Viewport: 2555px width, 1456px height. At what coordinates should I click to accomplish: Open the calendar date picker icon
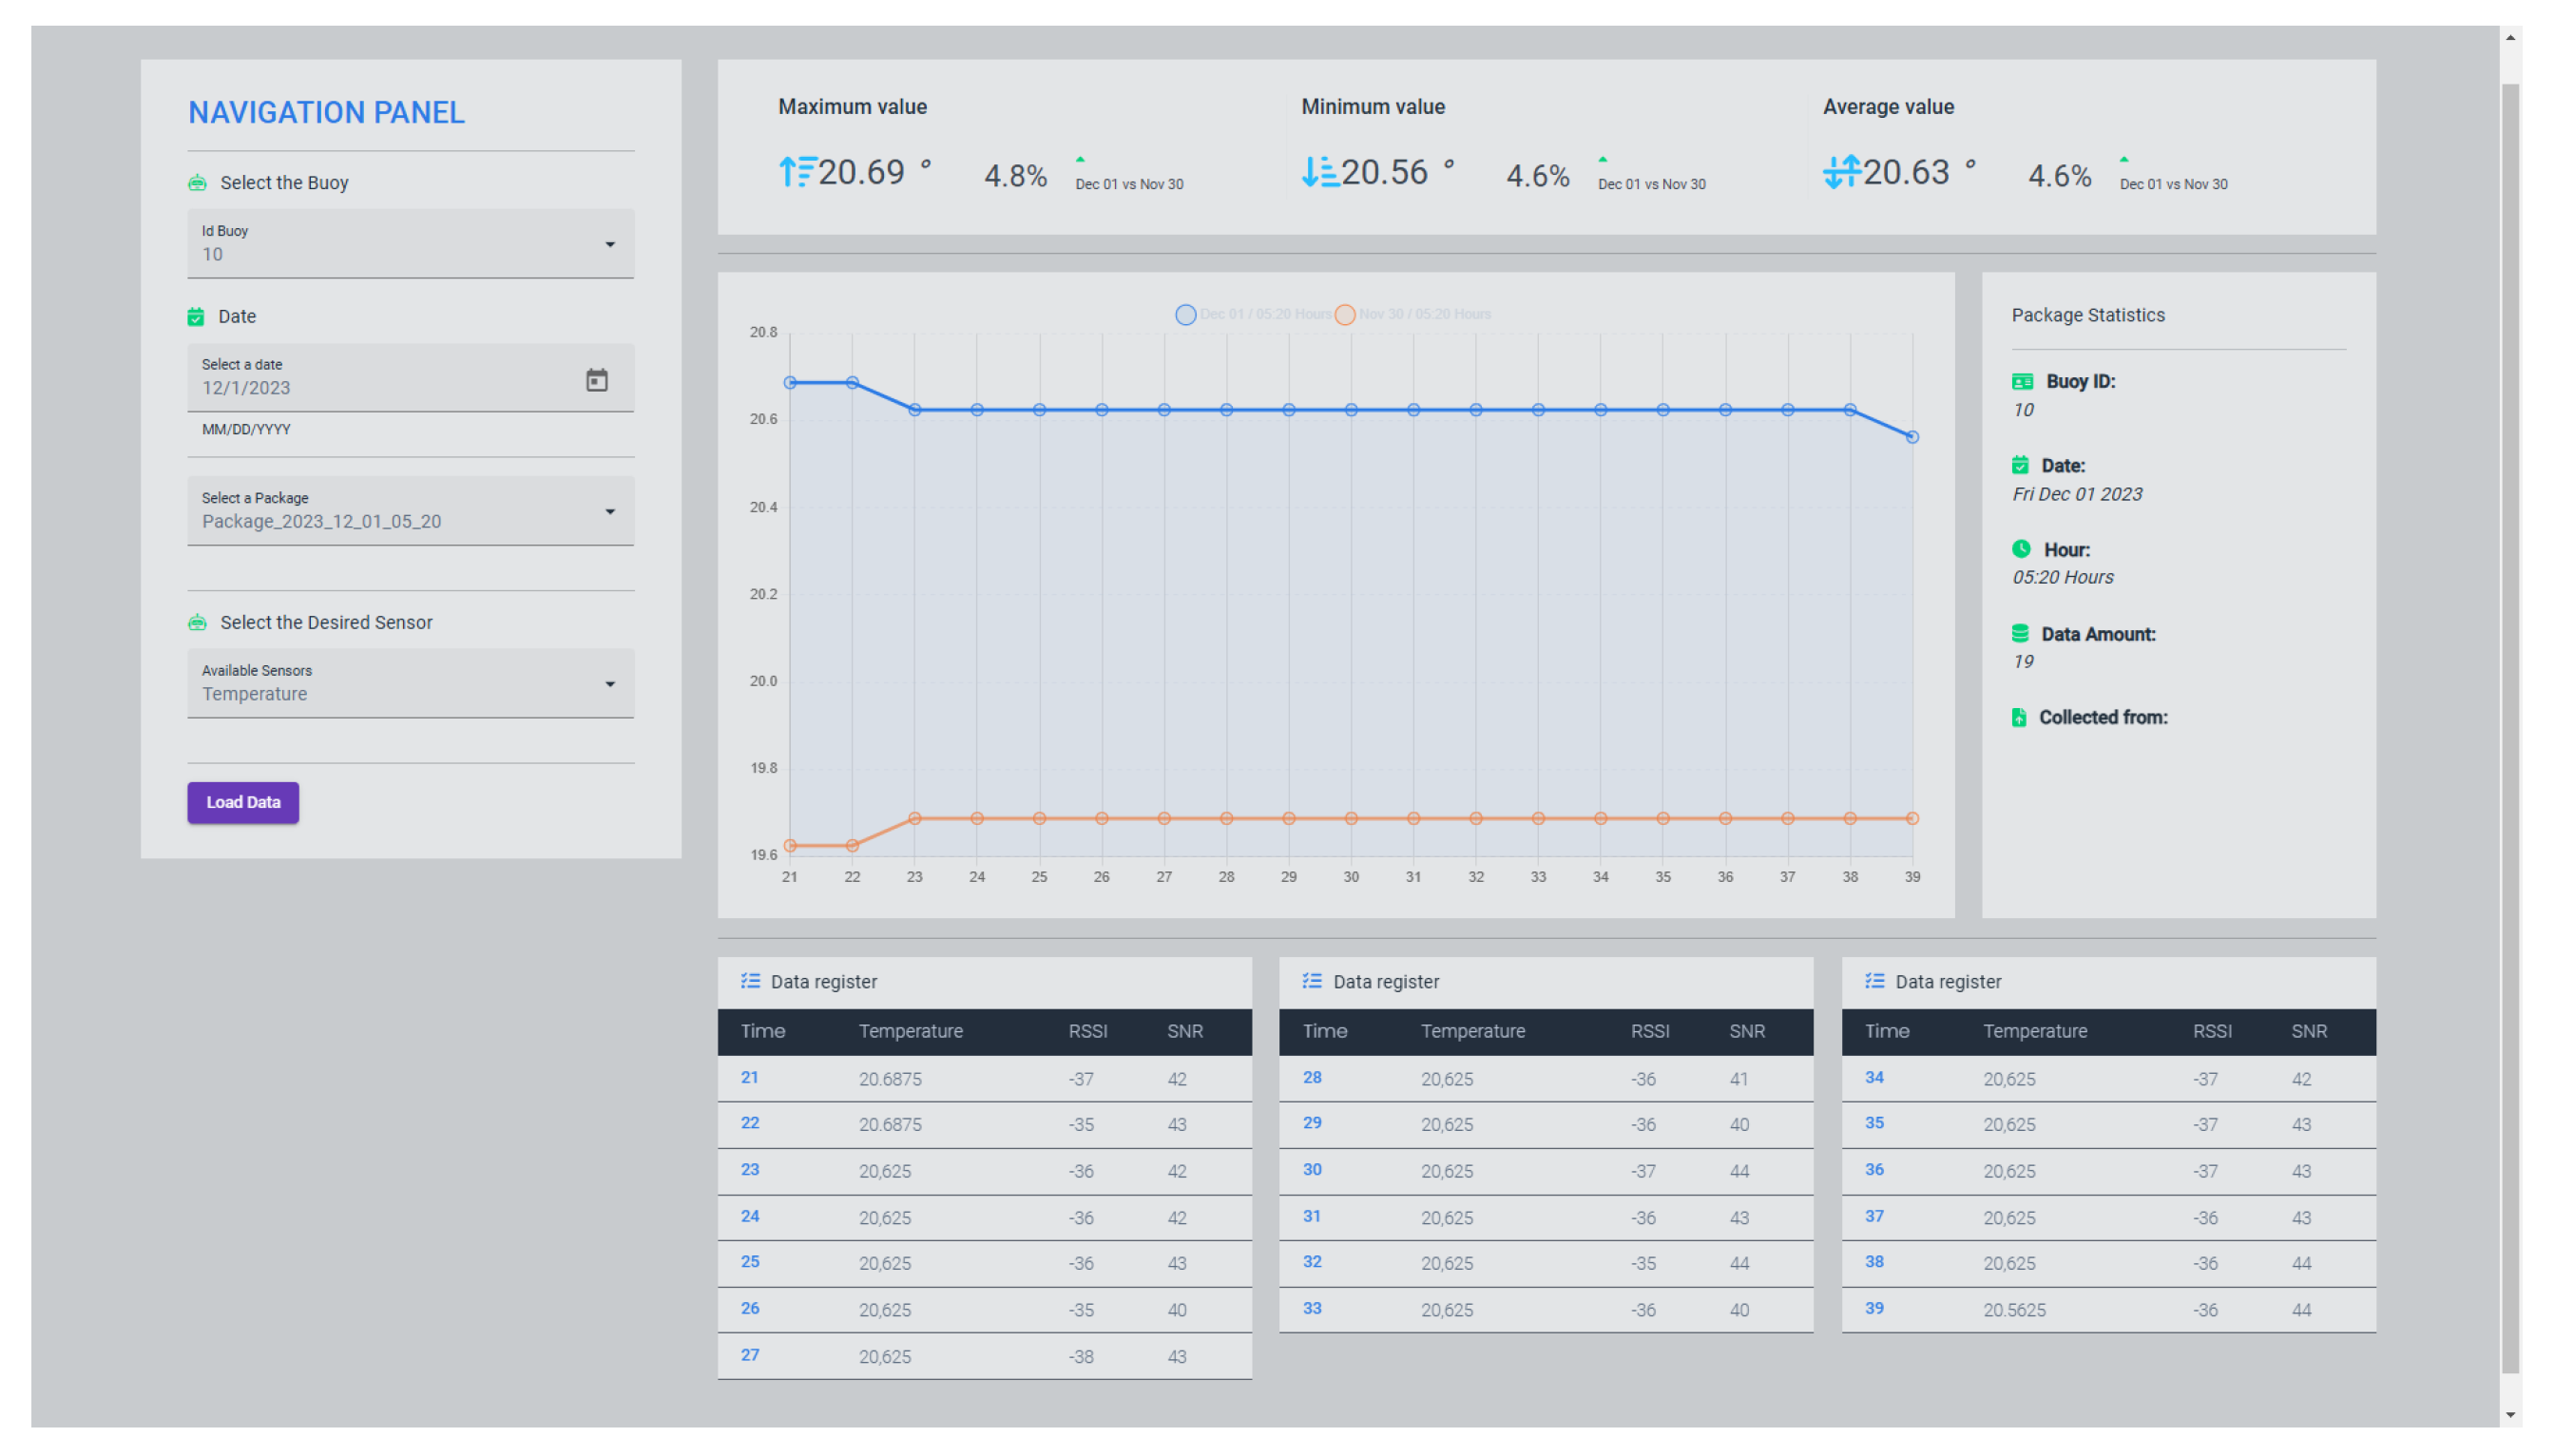tap(596, 380)
